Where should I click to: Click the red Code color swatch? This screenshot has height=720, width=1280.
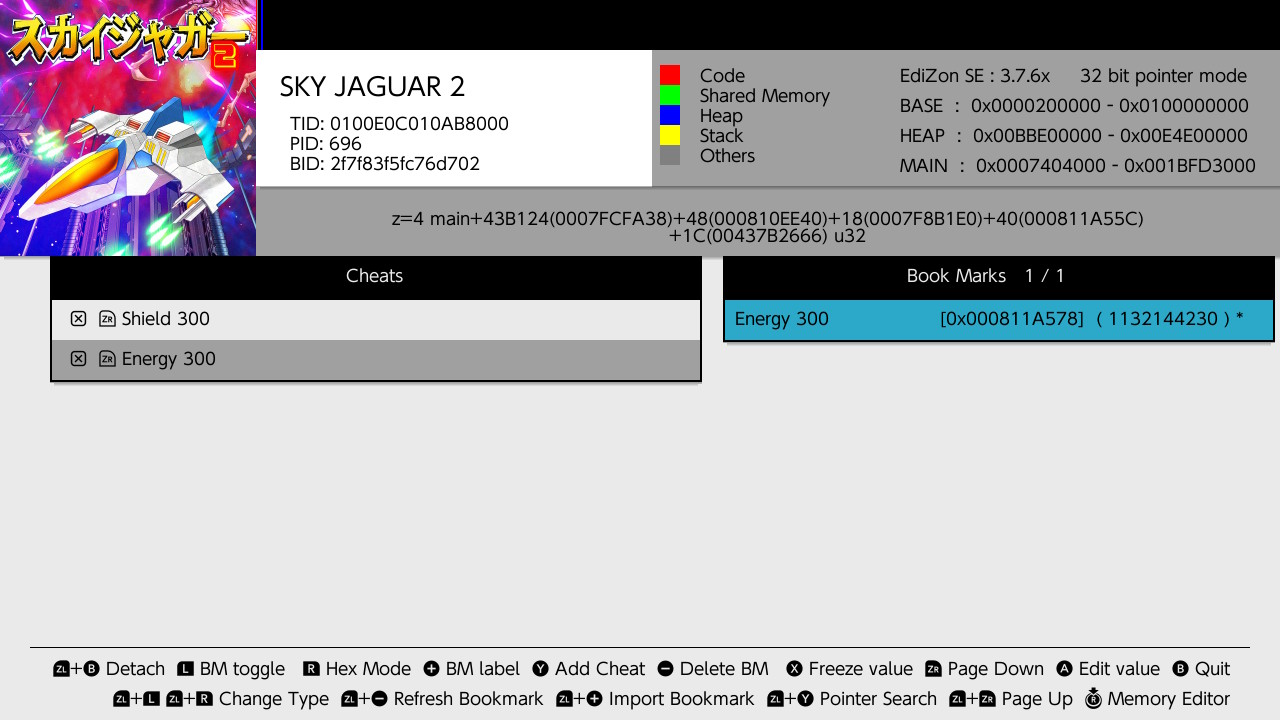670,75
